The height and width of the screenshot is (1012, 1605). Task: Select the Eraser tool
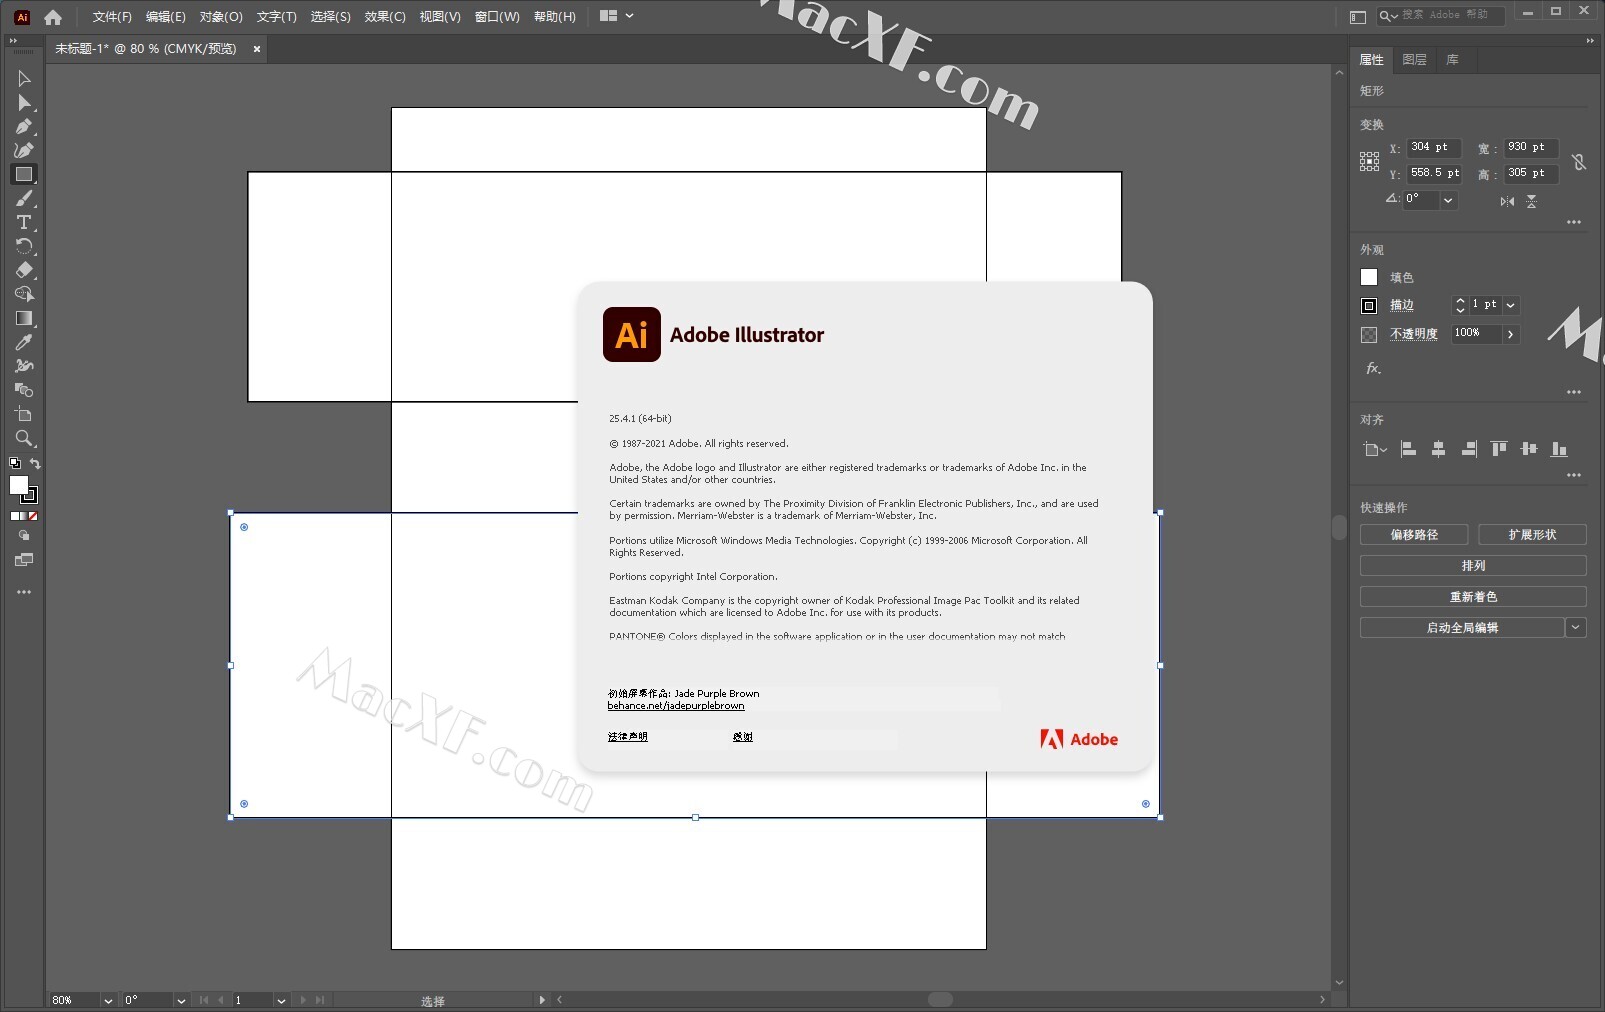[x=24, y=270]
